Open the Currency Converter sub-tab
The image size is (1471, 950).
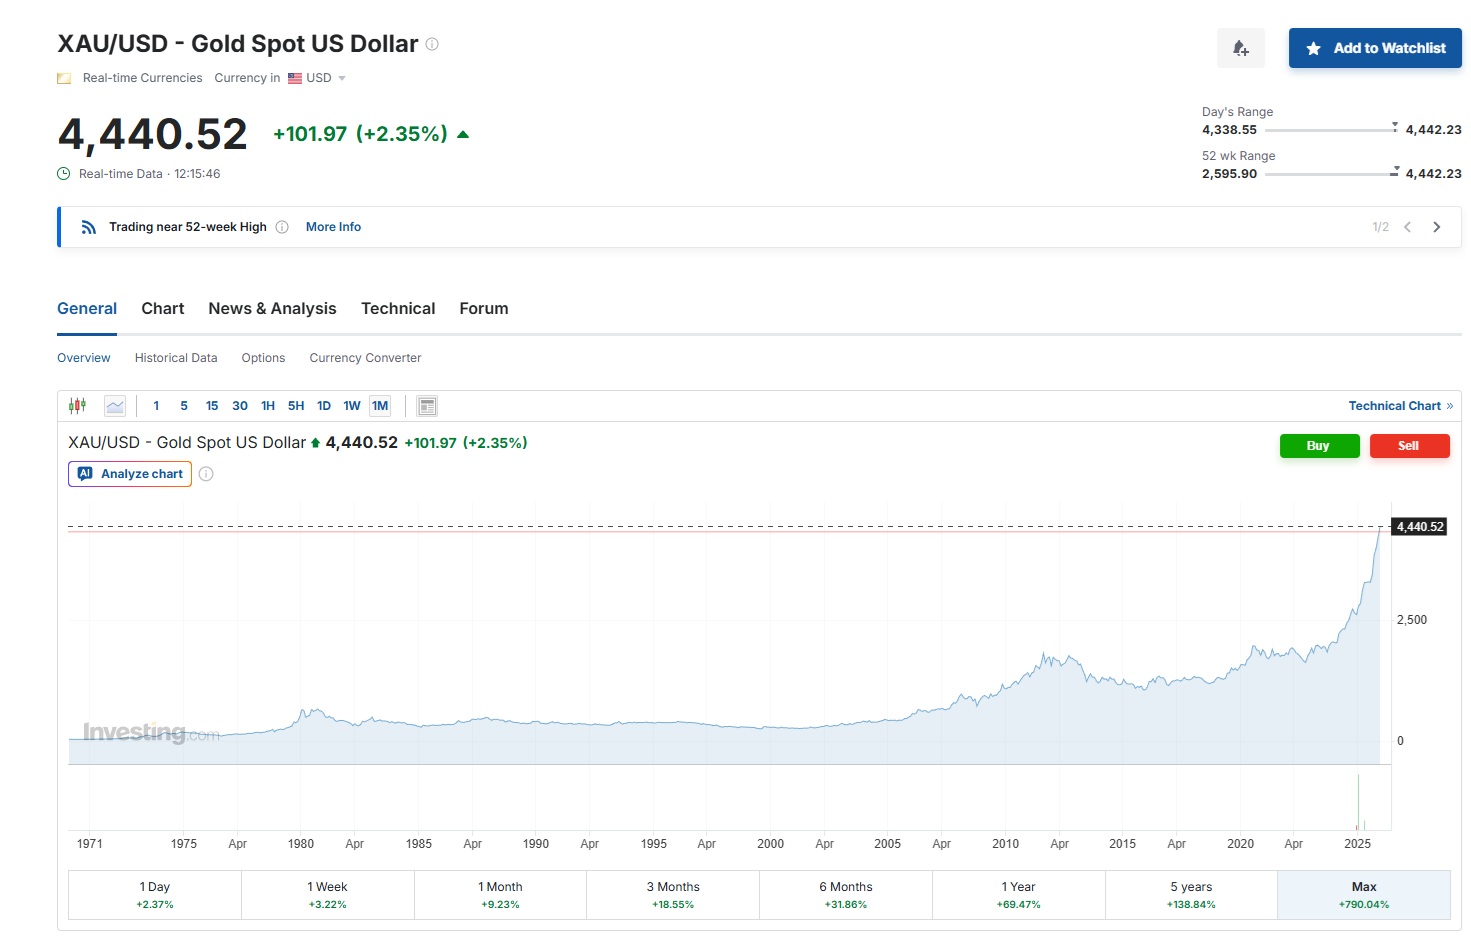tap(365, 358)
